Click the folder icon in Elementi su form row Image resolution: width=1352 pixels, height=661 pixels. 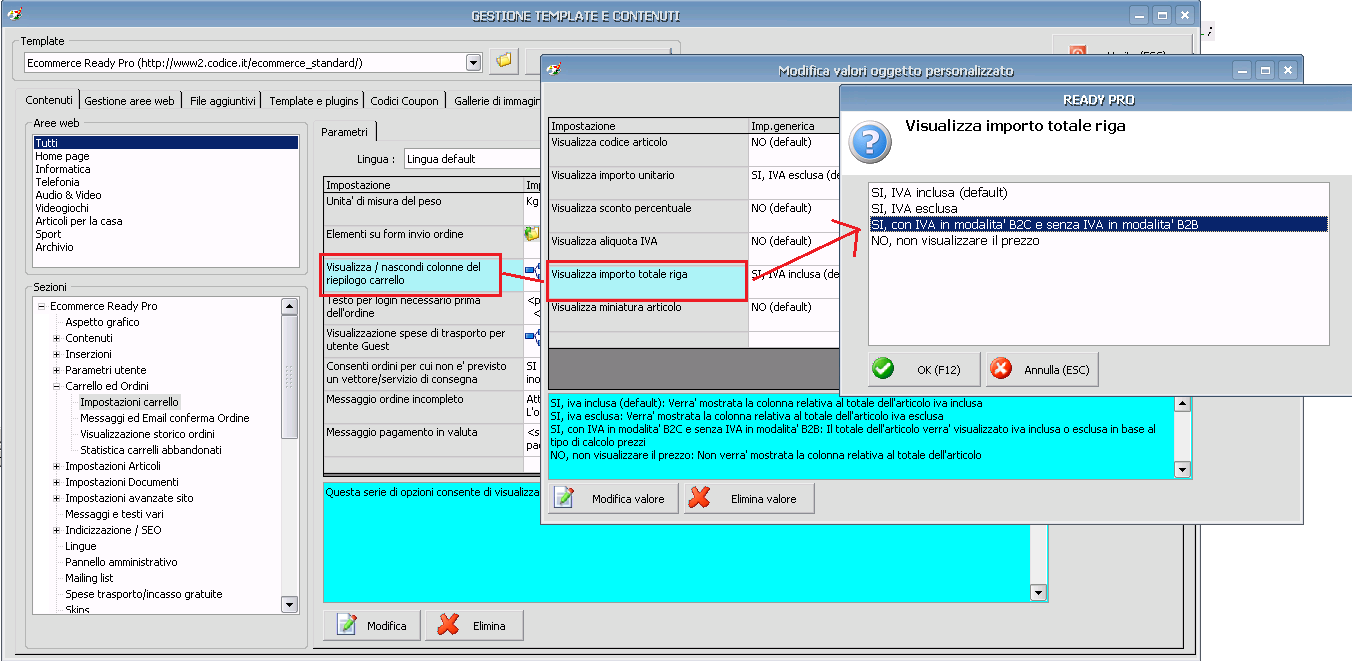(x=532, y=234)
